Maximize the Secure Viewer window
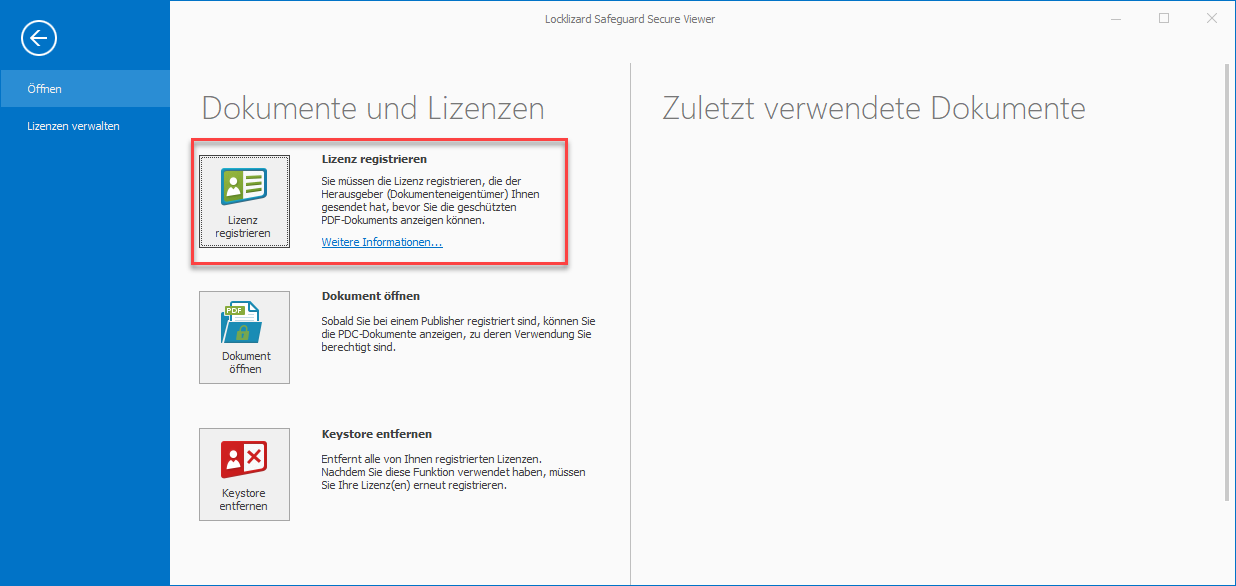1236x586 pixels. click(x=1164, y=19)
